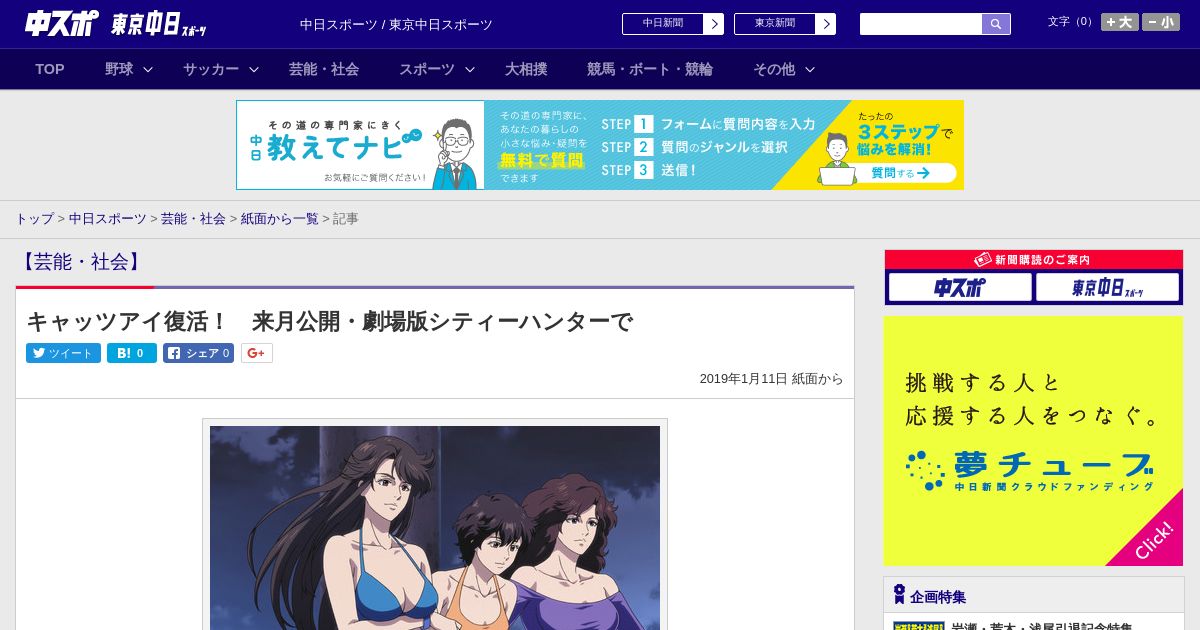Click the date text 2019年1月11日 紙面から

[x=771, y=379]
